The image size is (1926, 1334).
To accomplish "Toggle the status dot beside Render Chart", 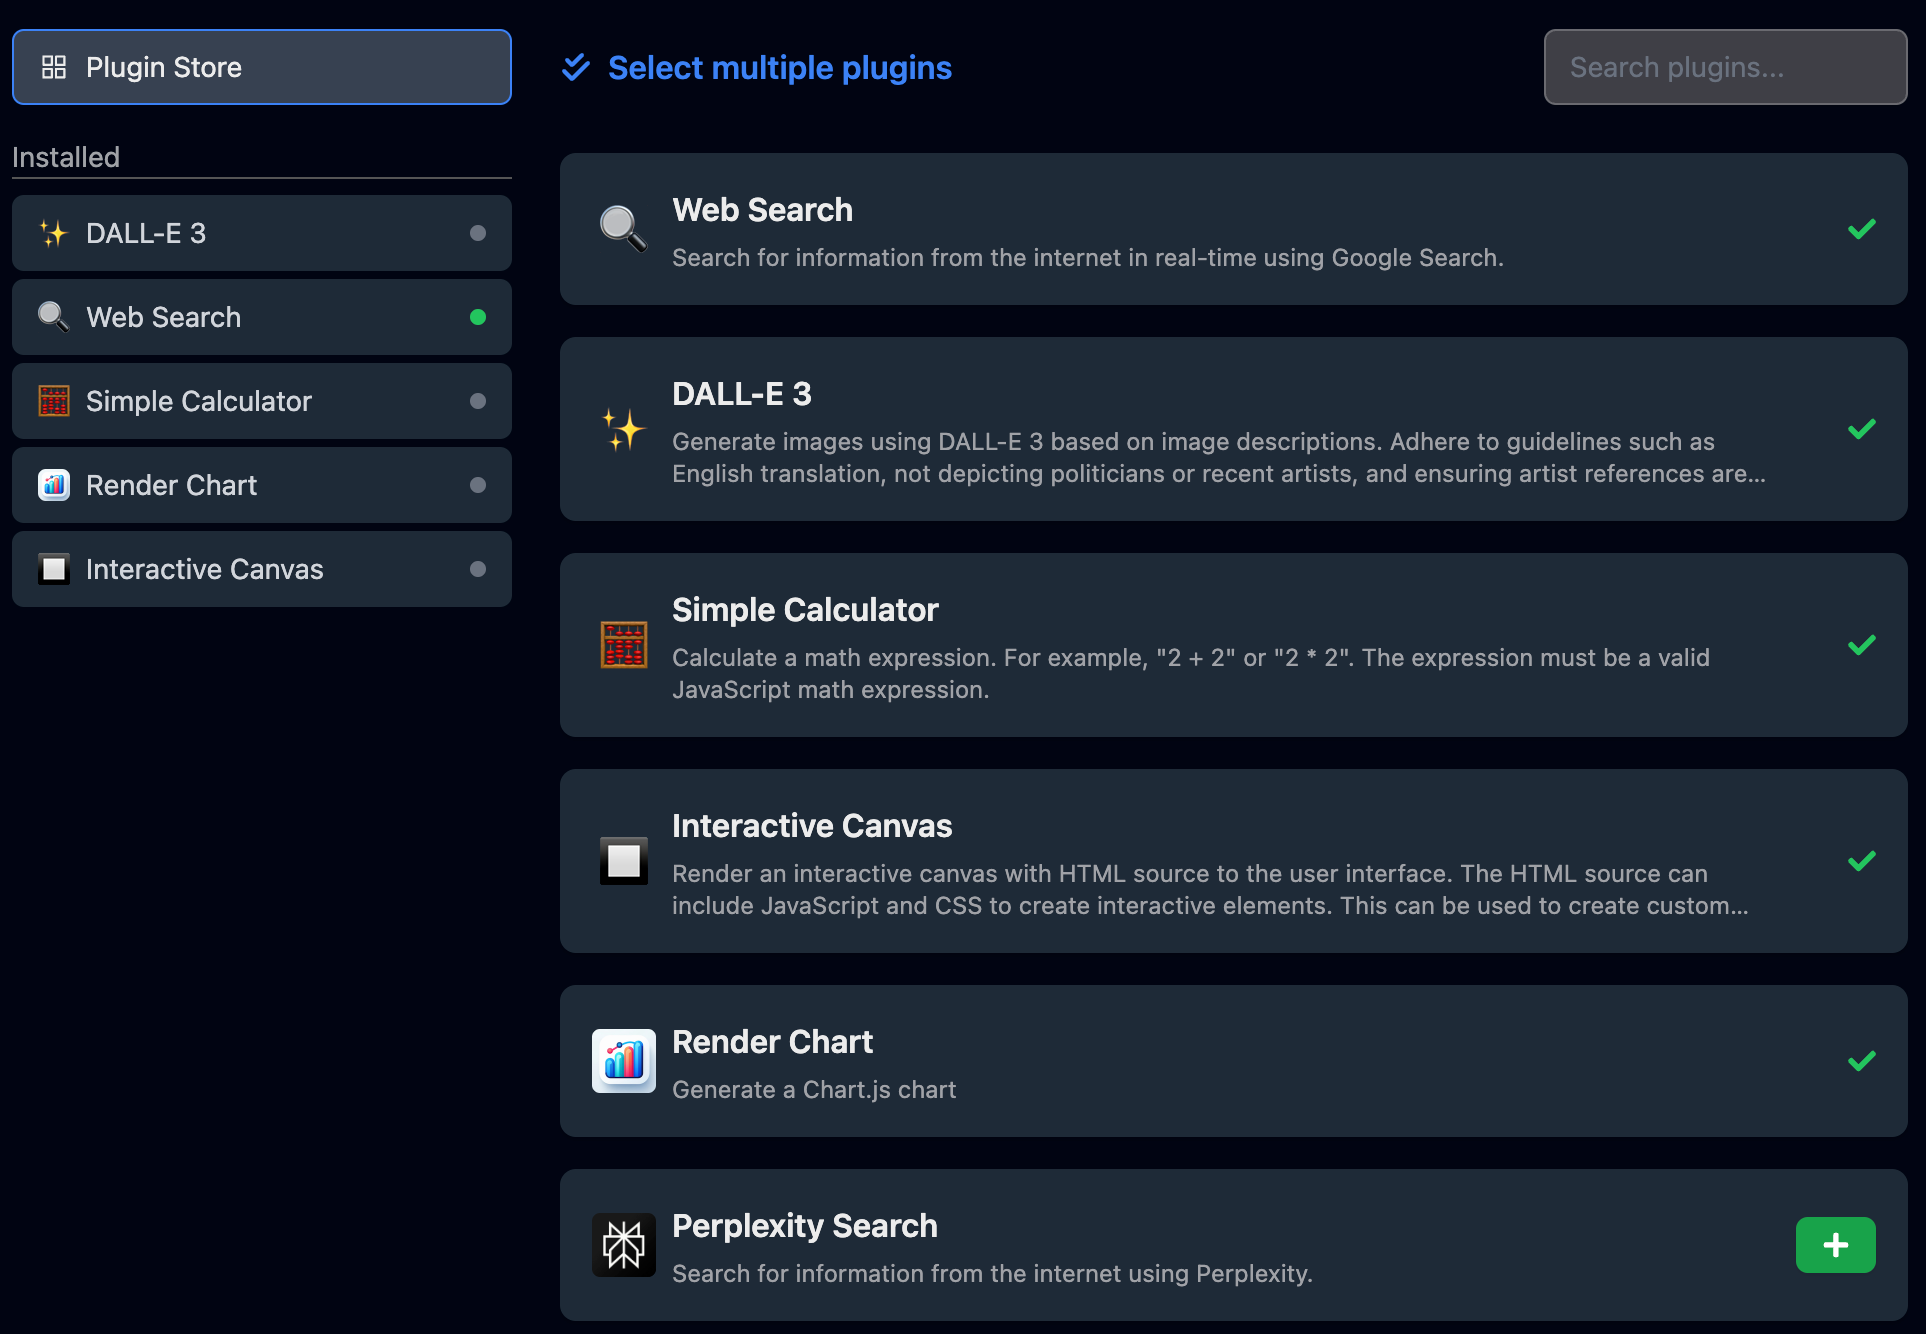I will click(478, 485).
